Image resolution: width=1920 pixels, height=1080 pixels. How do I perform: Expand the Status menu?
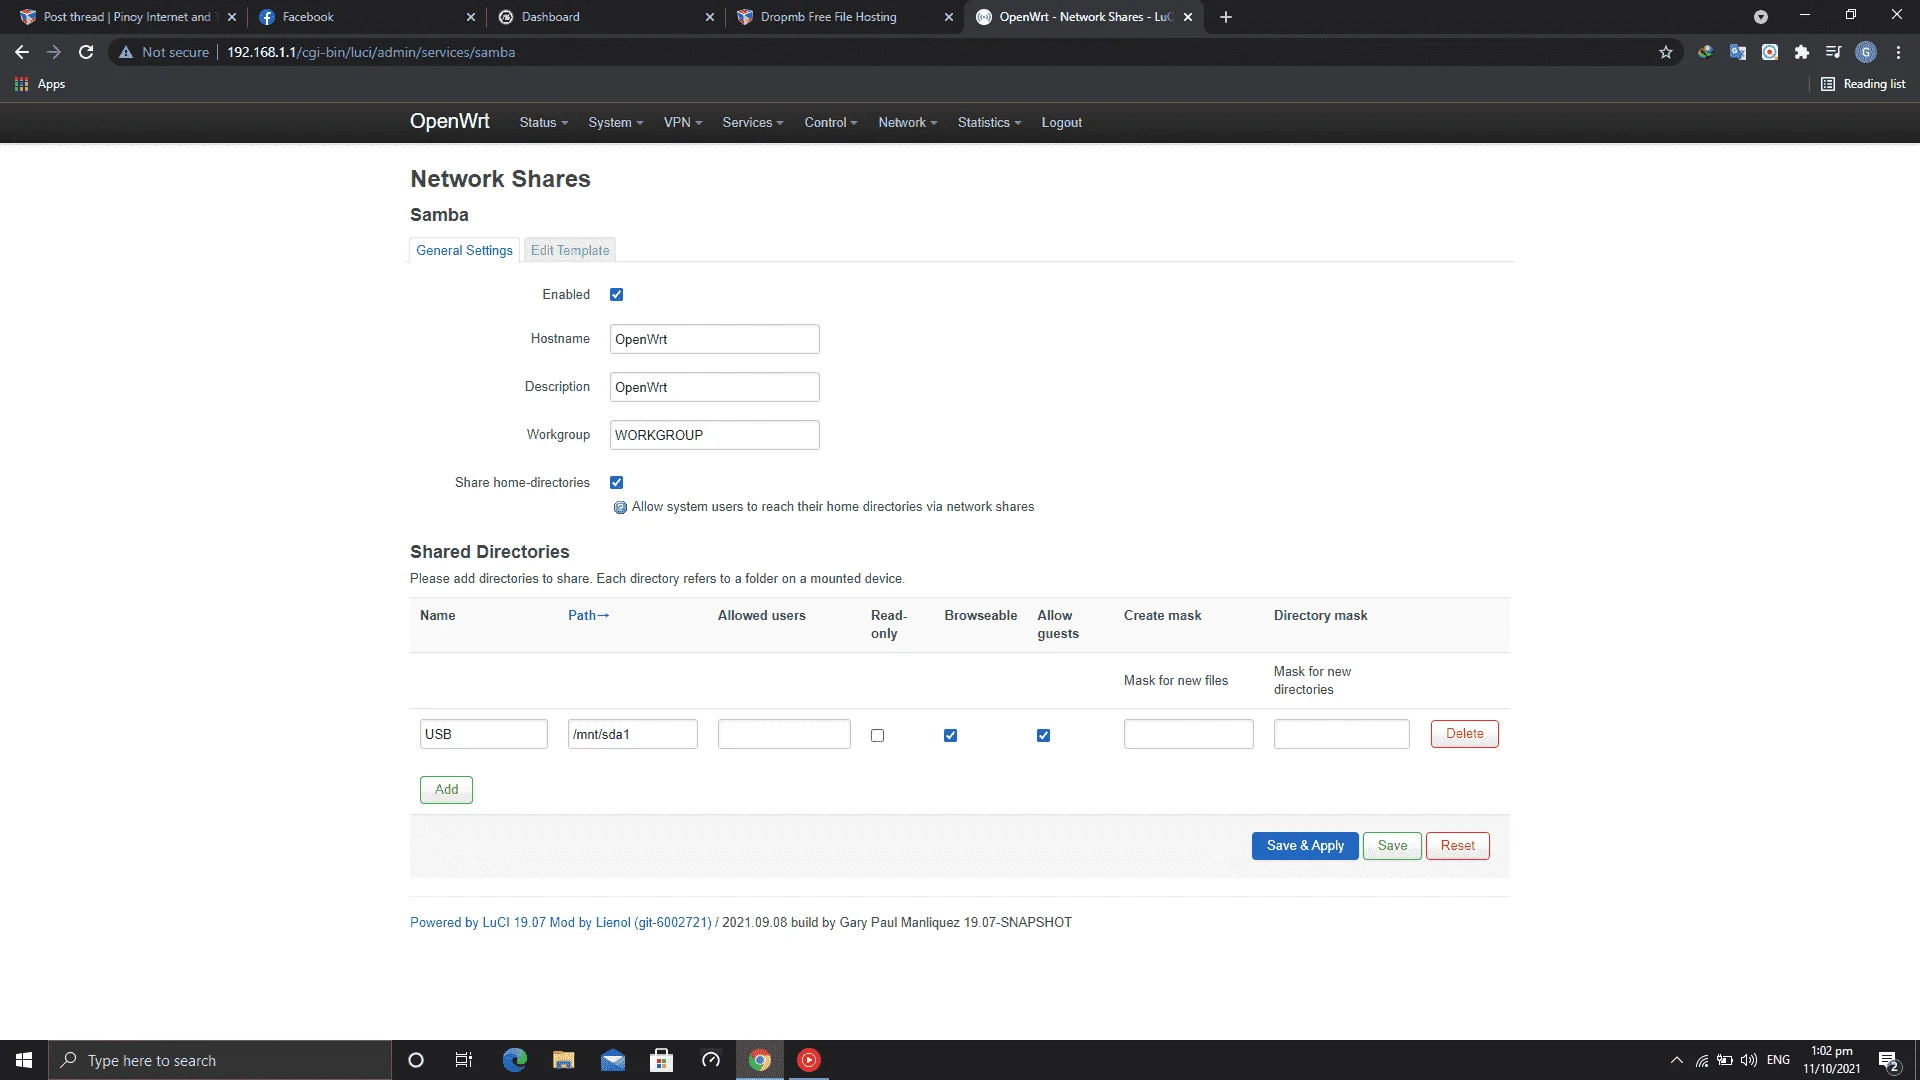(x=544, y=123)
